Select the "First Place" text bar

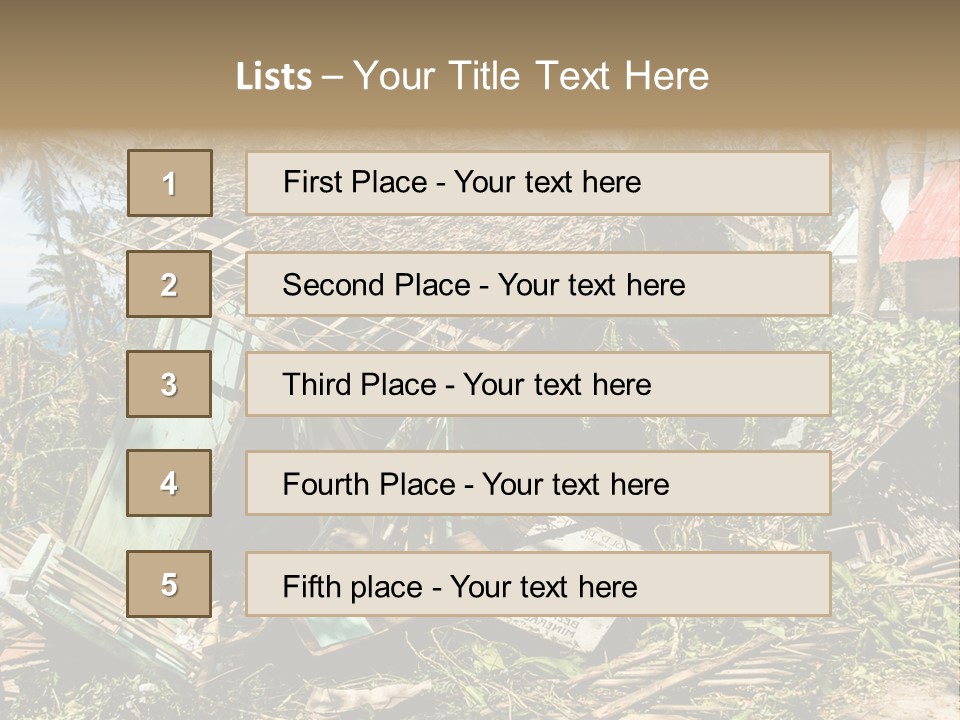(538, 183)
